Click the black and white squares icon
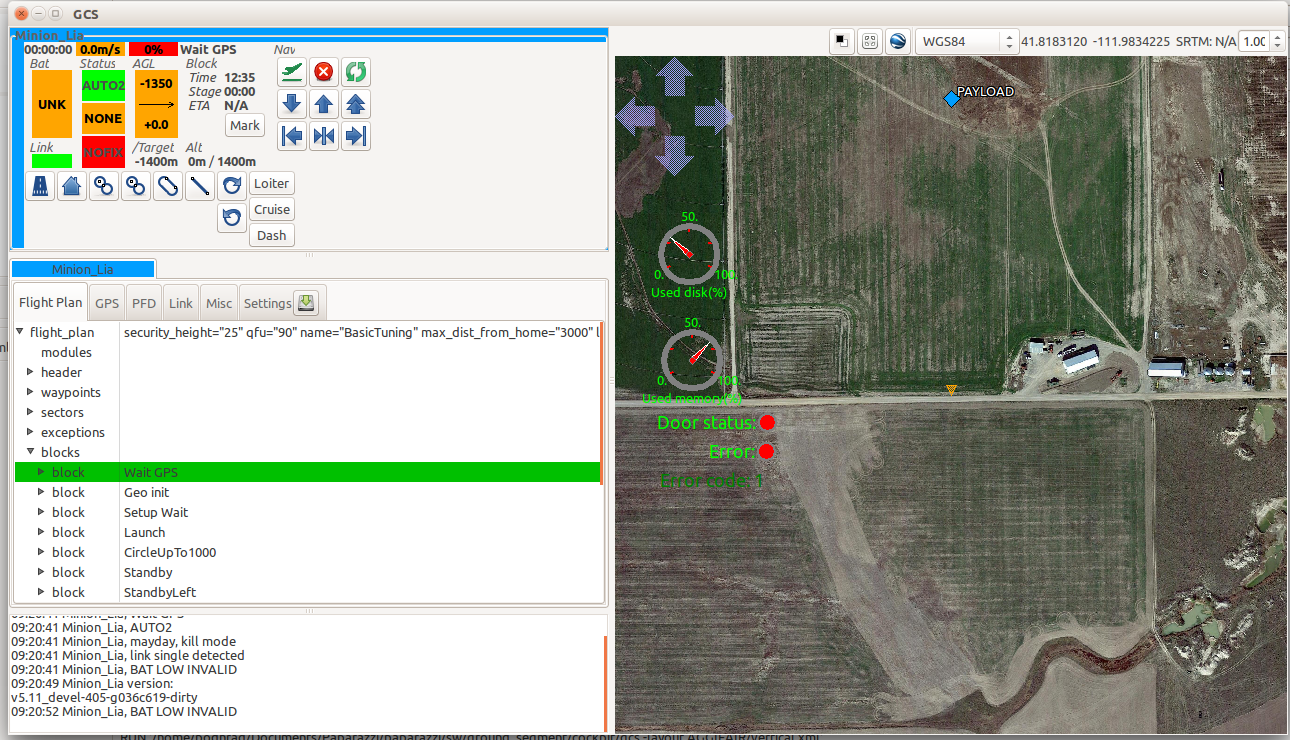 [842, 41]
